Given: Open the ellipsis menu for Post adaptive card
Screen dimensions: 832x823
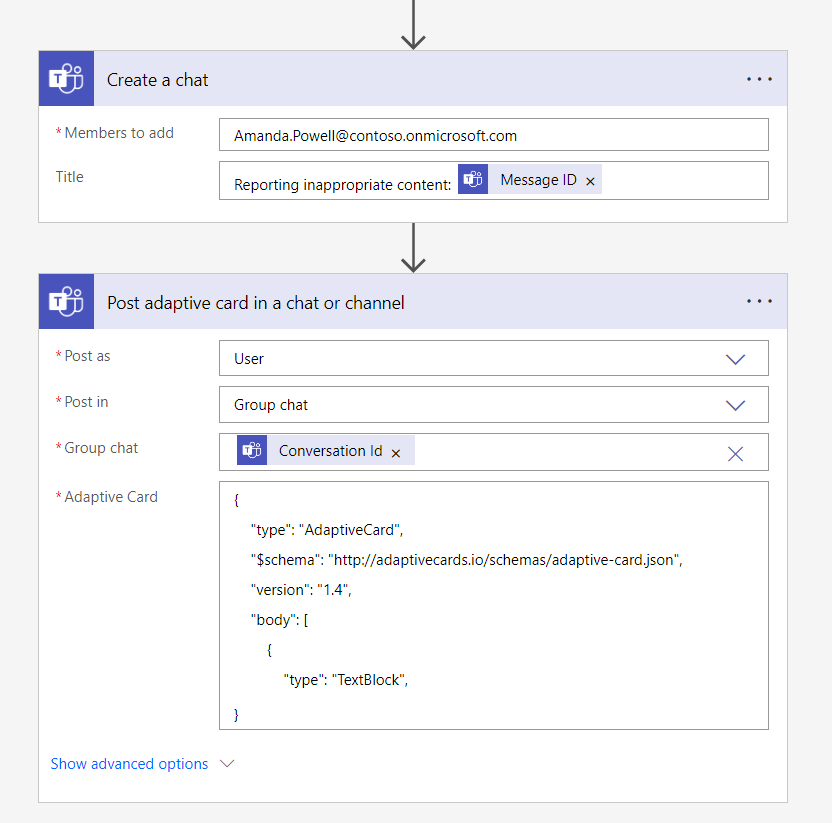Looking at the screenshot, I should click(x=759, y=302).
